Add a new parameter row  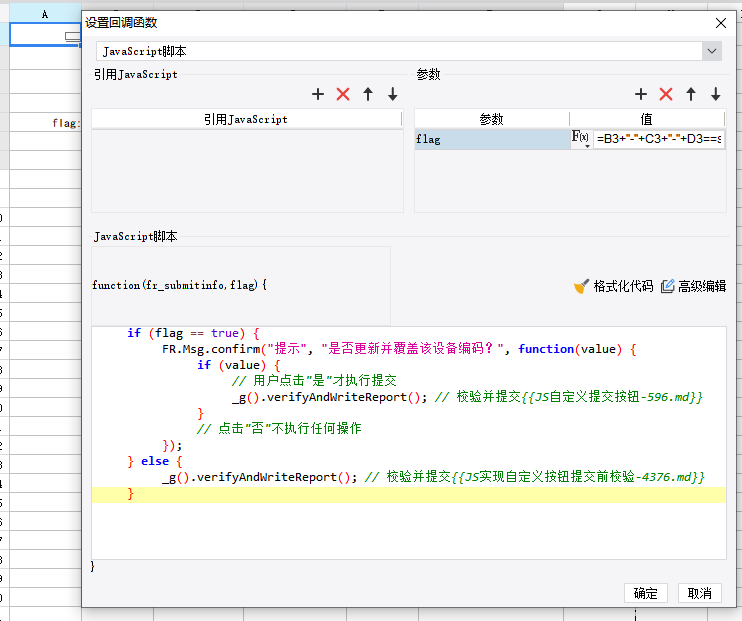pos(641,94)
